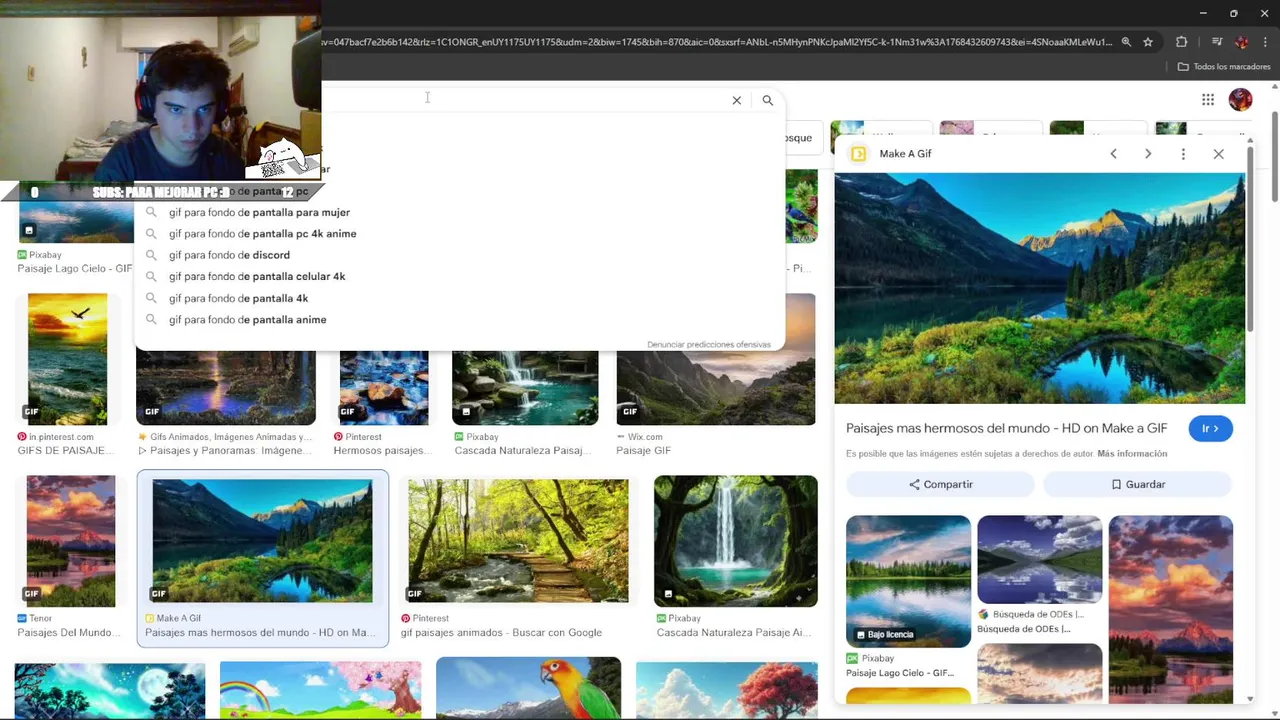
Task: Open the preview panel three-dot options
Action: point(1183,154)
